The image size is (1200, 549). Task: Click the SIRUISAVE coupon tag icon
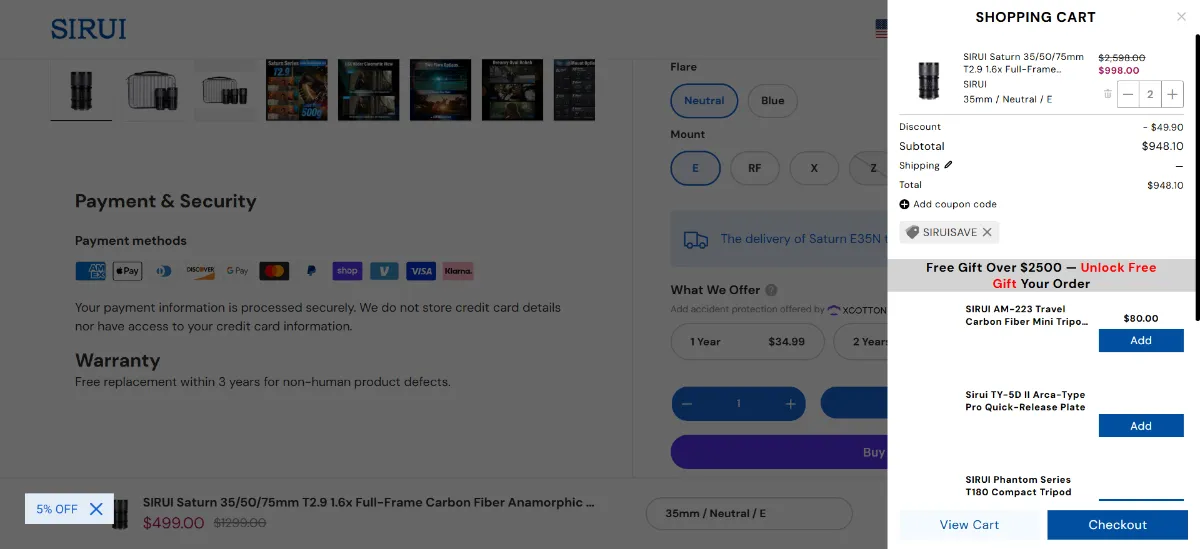pyautogui.click(x=912, y=232)
